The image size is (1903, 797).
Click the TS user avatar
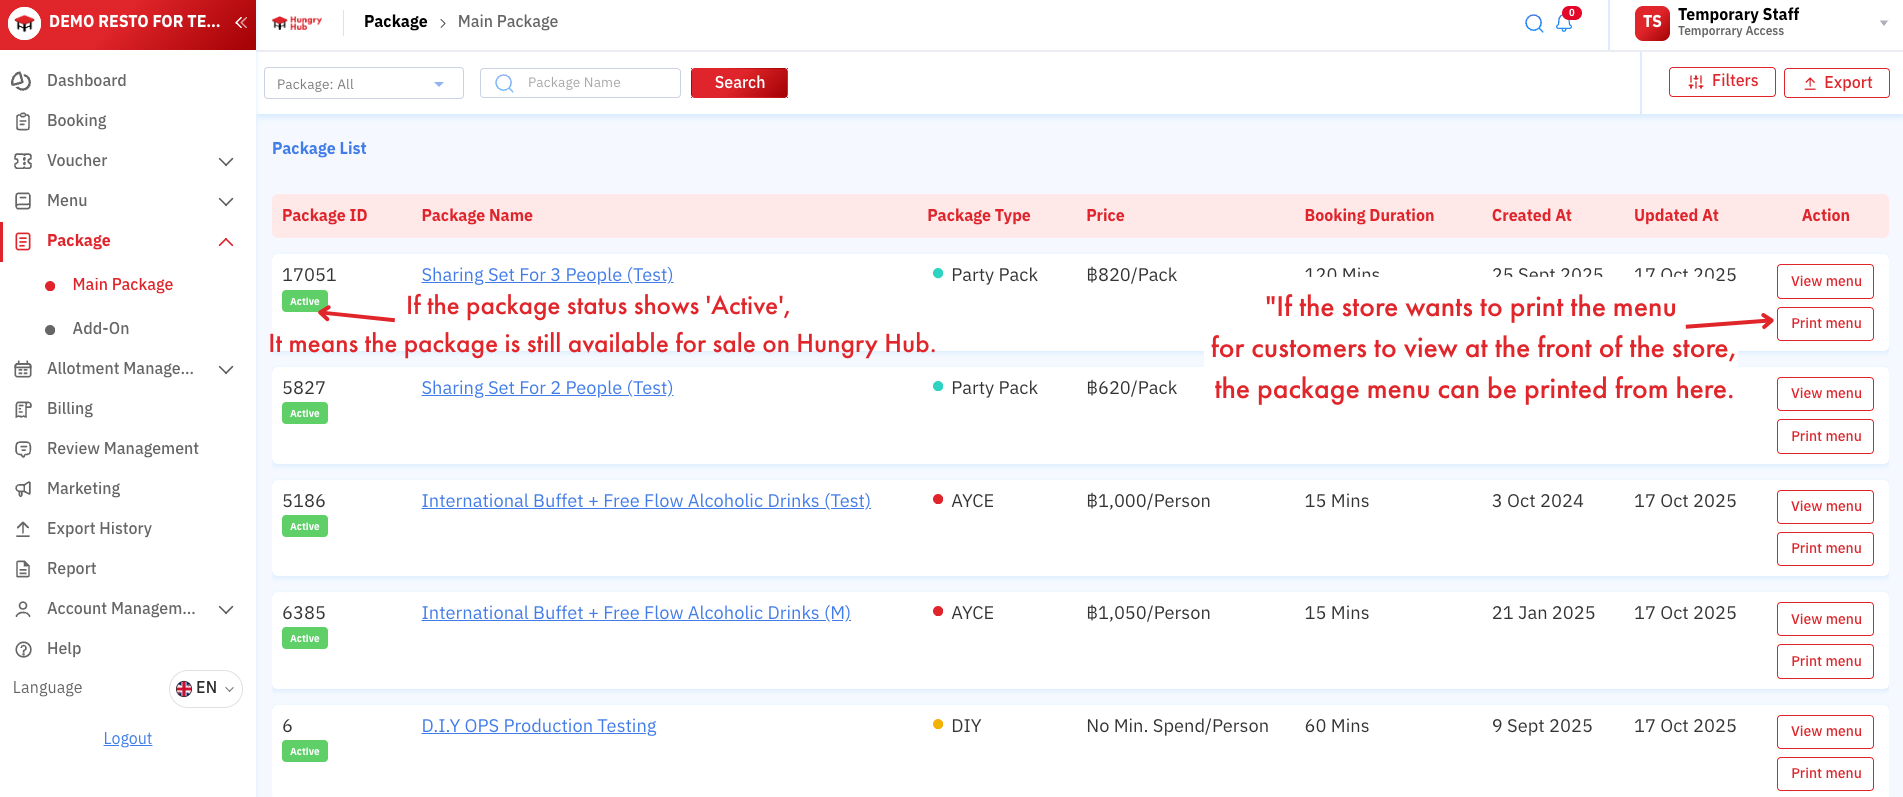pos(1652,23)
